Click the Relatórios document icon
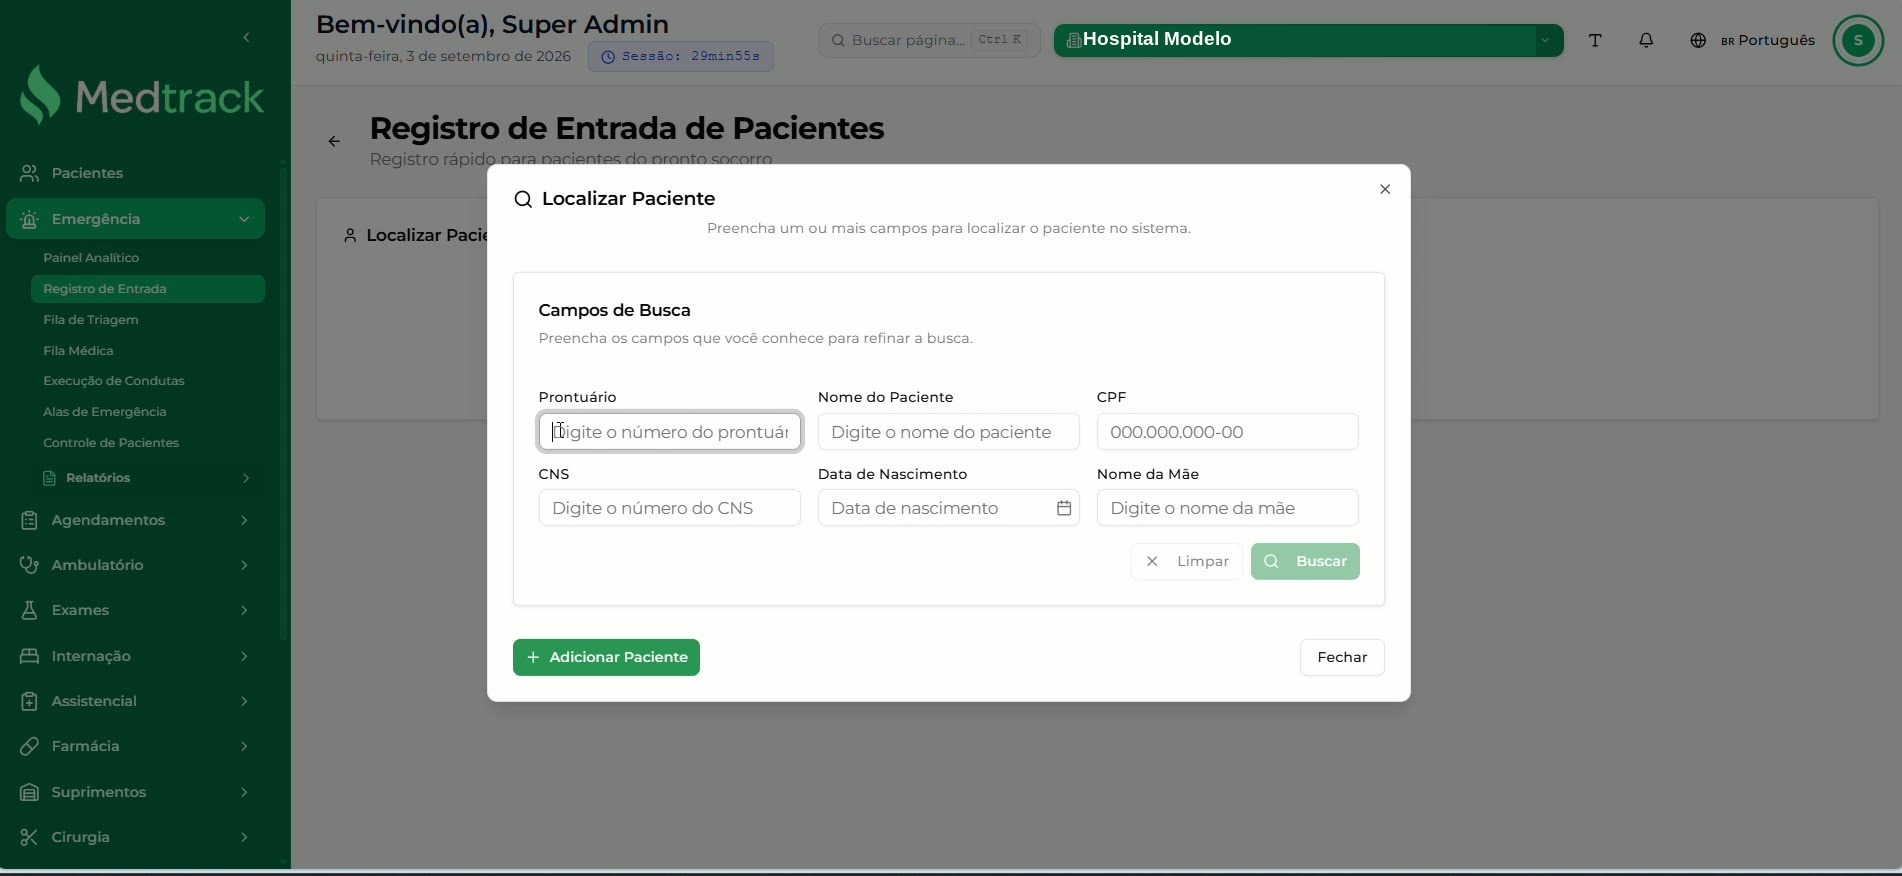 (49, 478)
